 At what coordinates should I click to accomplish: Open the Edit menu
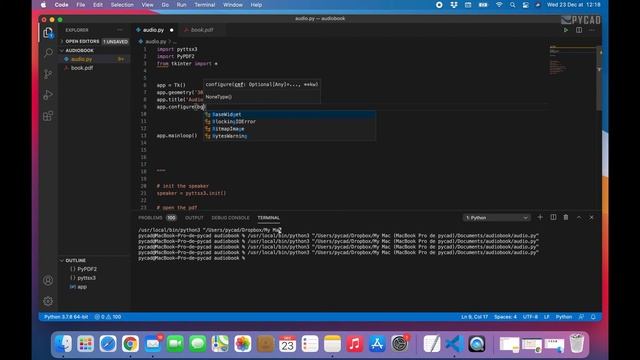click(x=98, y=5)
